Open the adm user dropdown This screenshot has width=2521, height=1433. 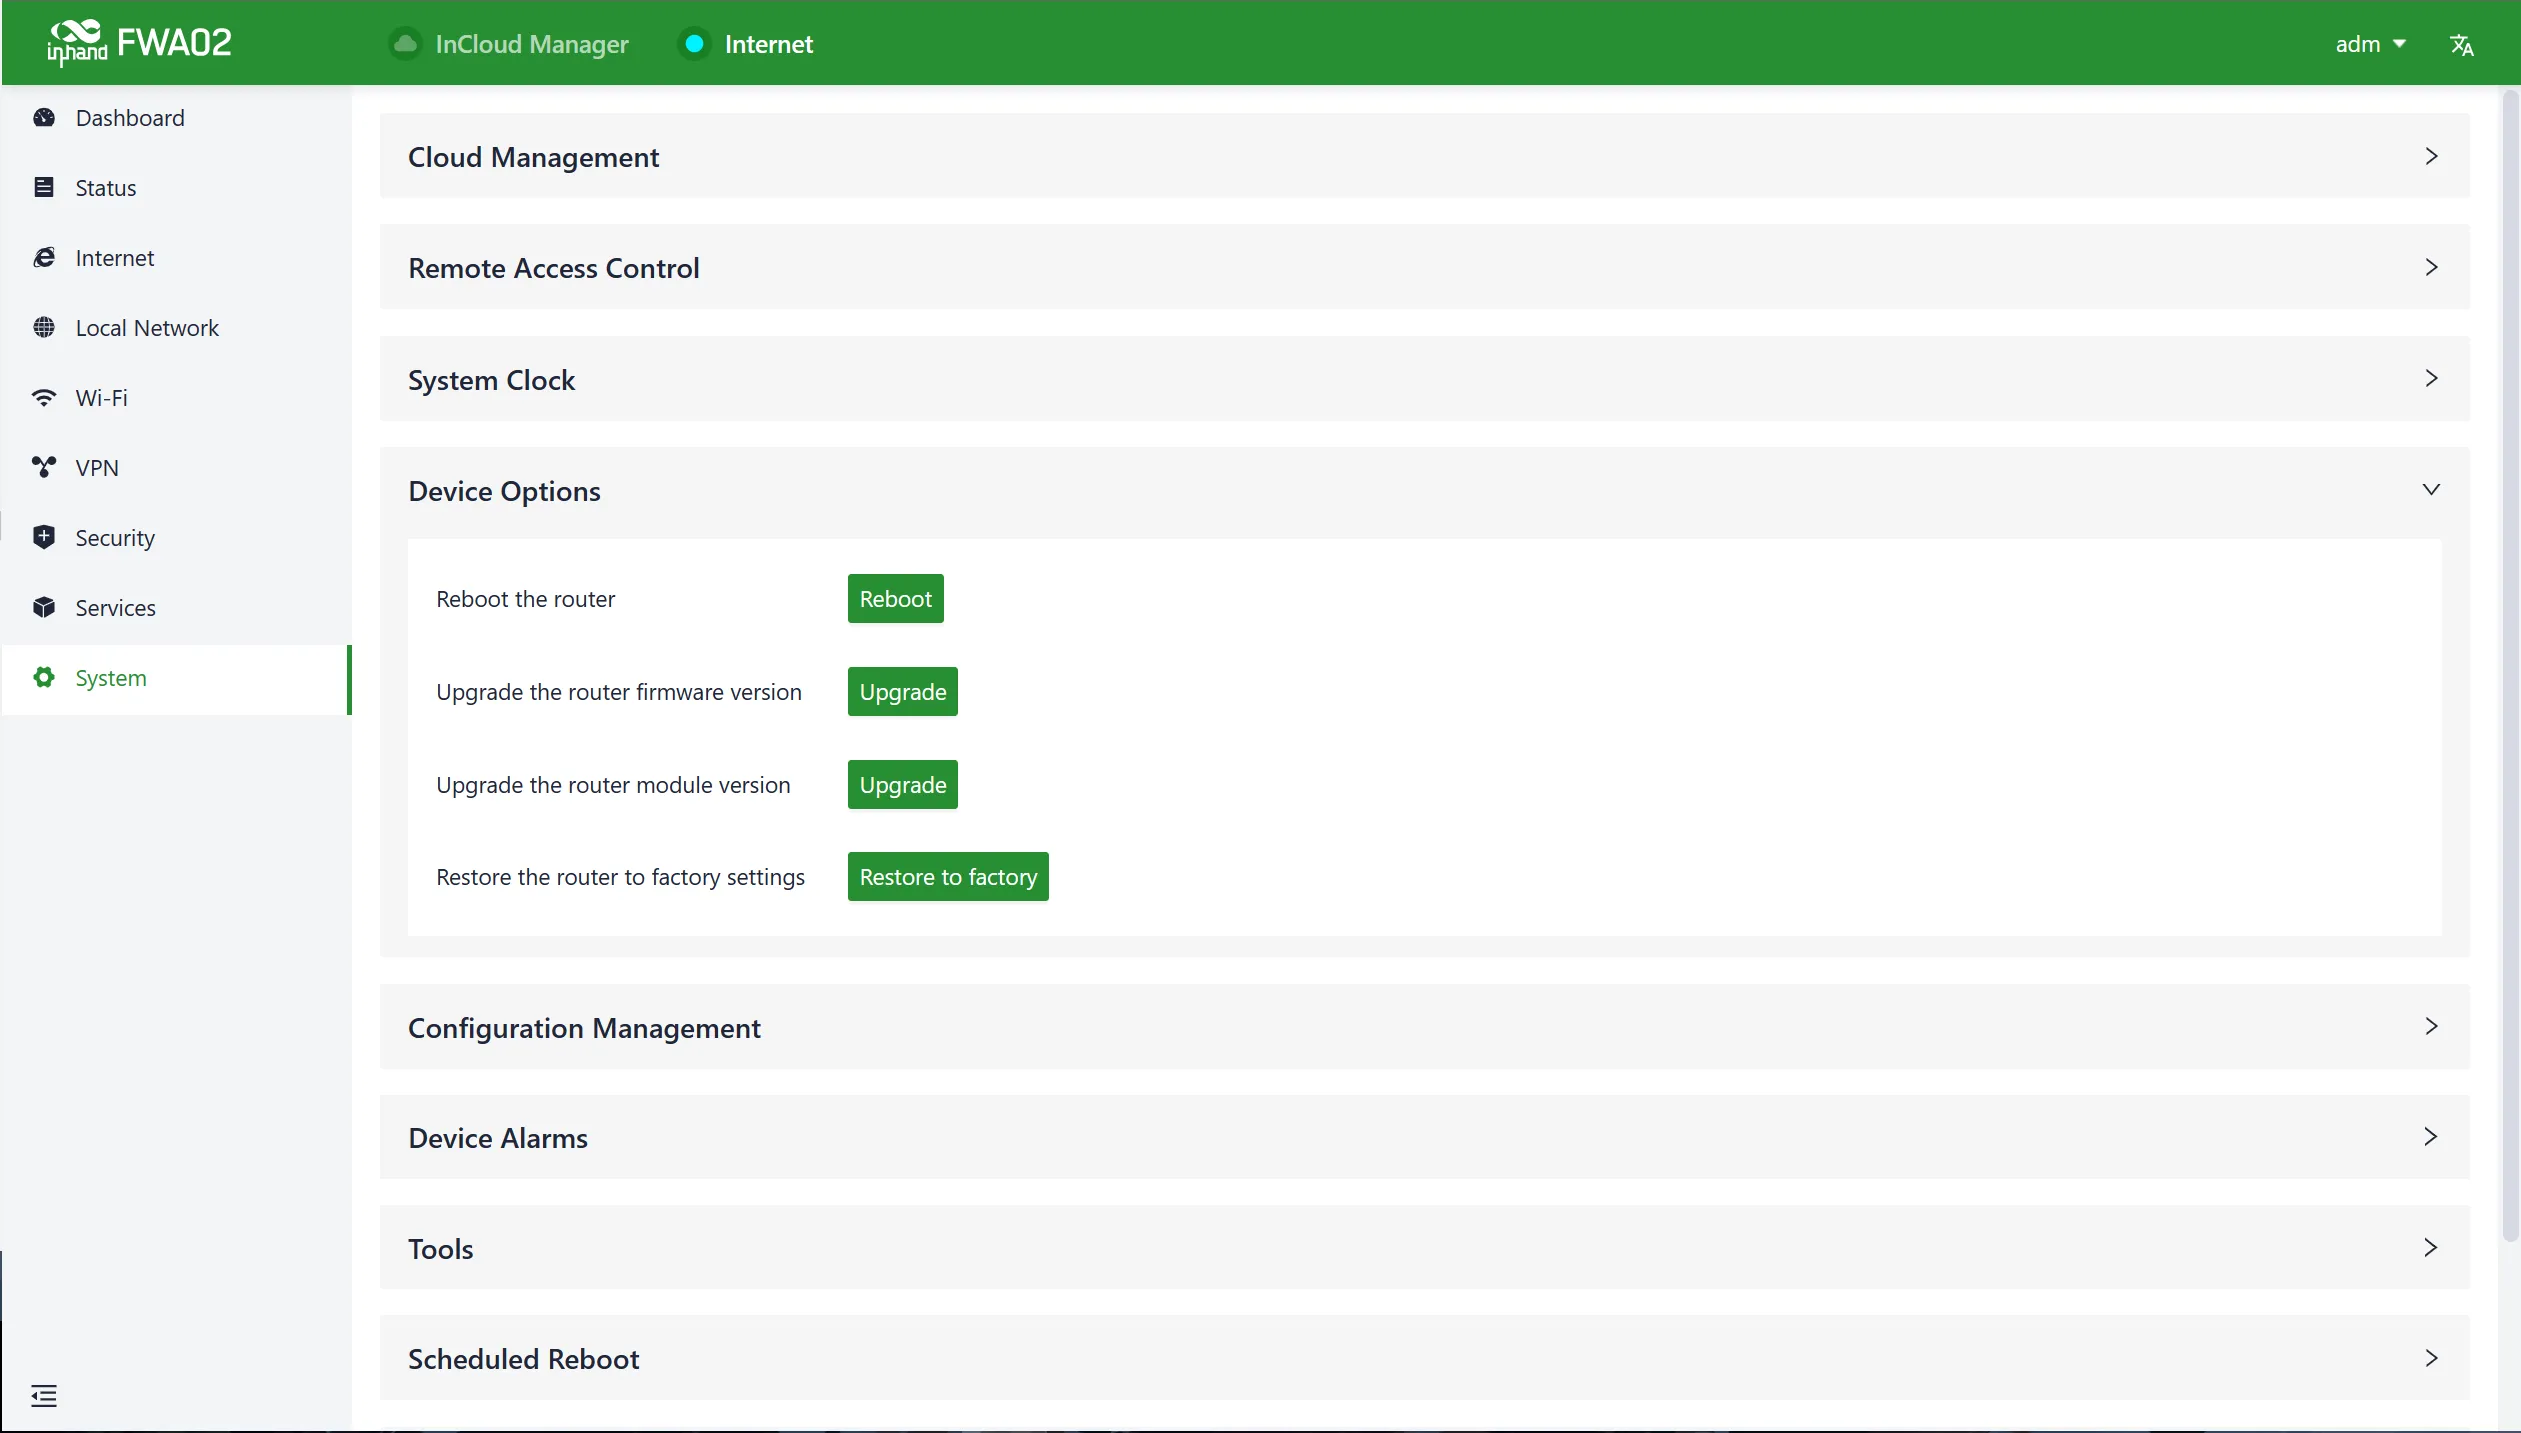(x=2370, y=44)
